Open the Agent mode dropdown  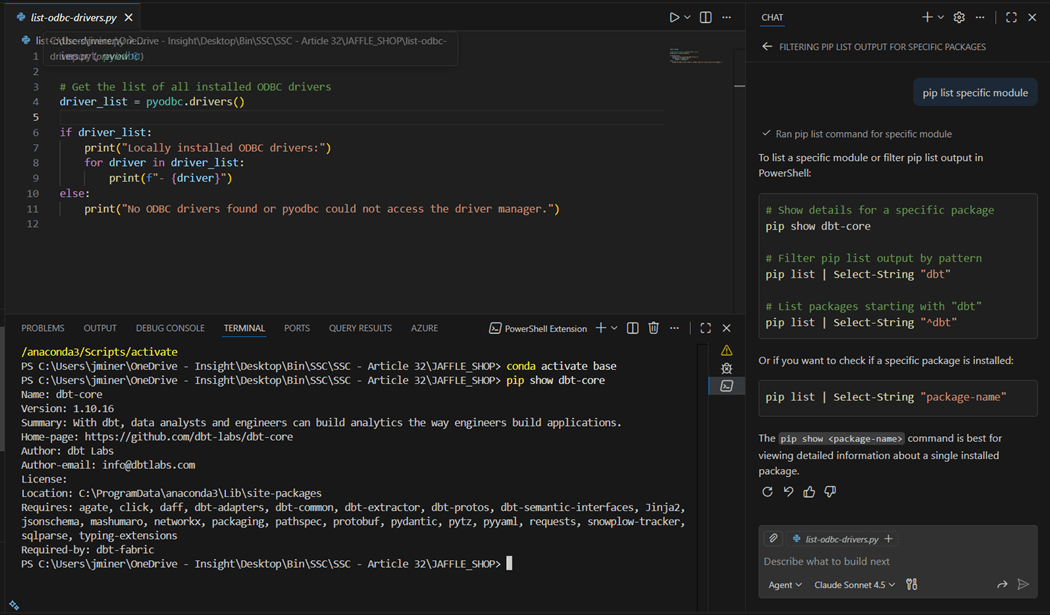tap(785, 585)
